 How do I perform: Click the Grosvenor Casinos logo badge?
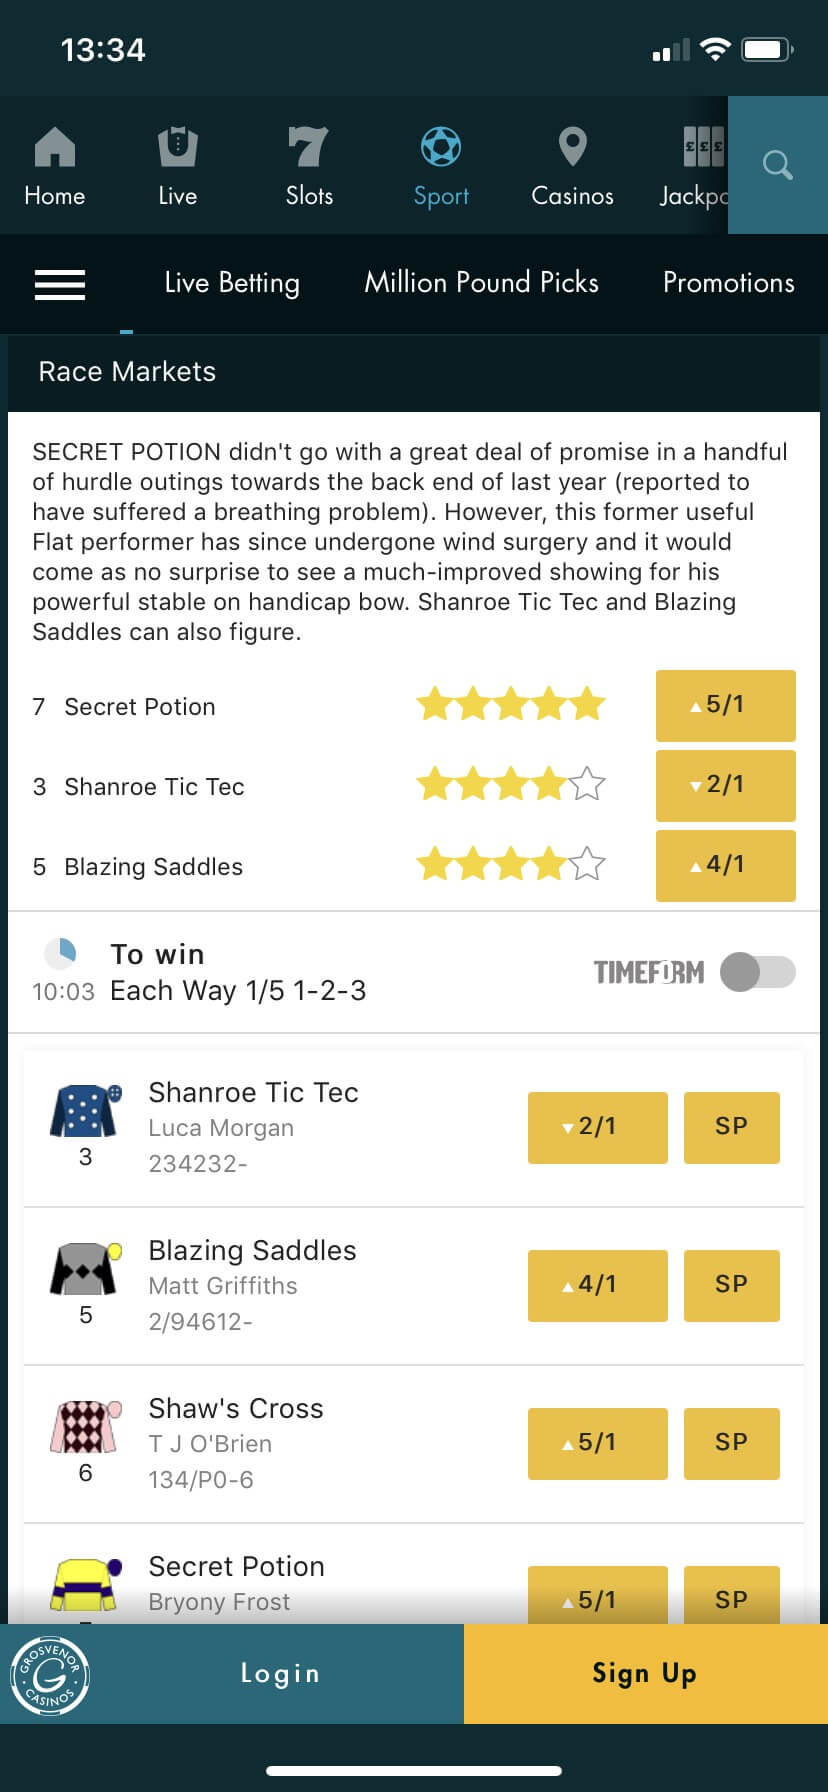pos(50,1675)
